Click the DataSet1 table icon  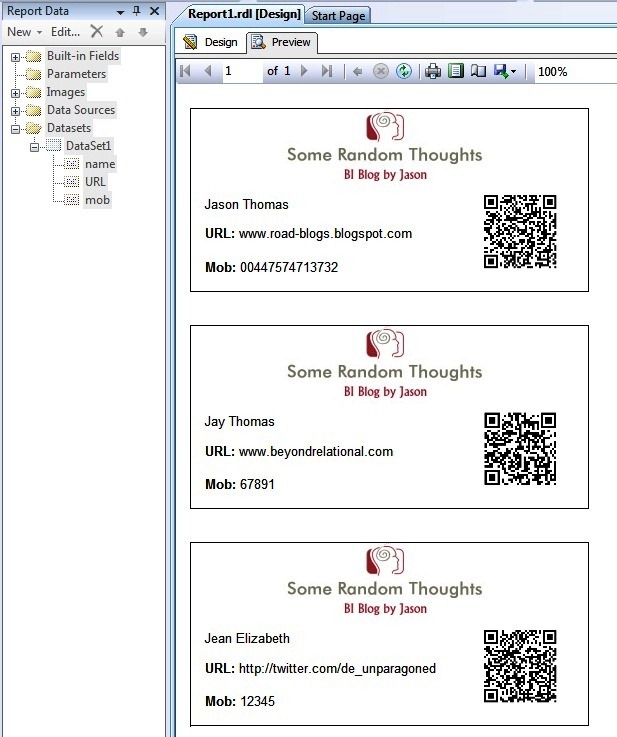tap(53, 146)
